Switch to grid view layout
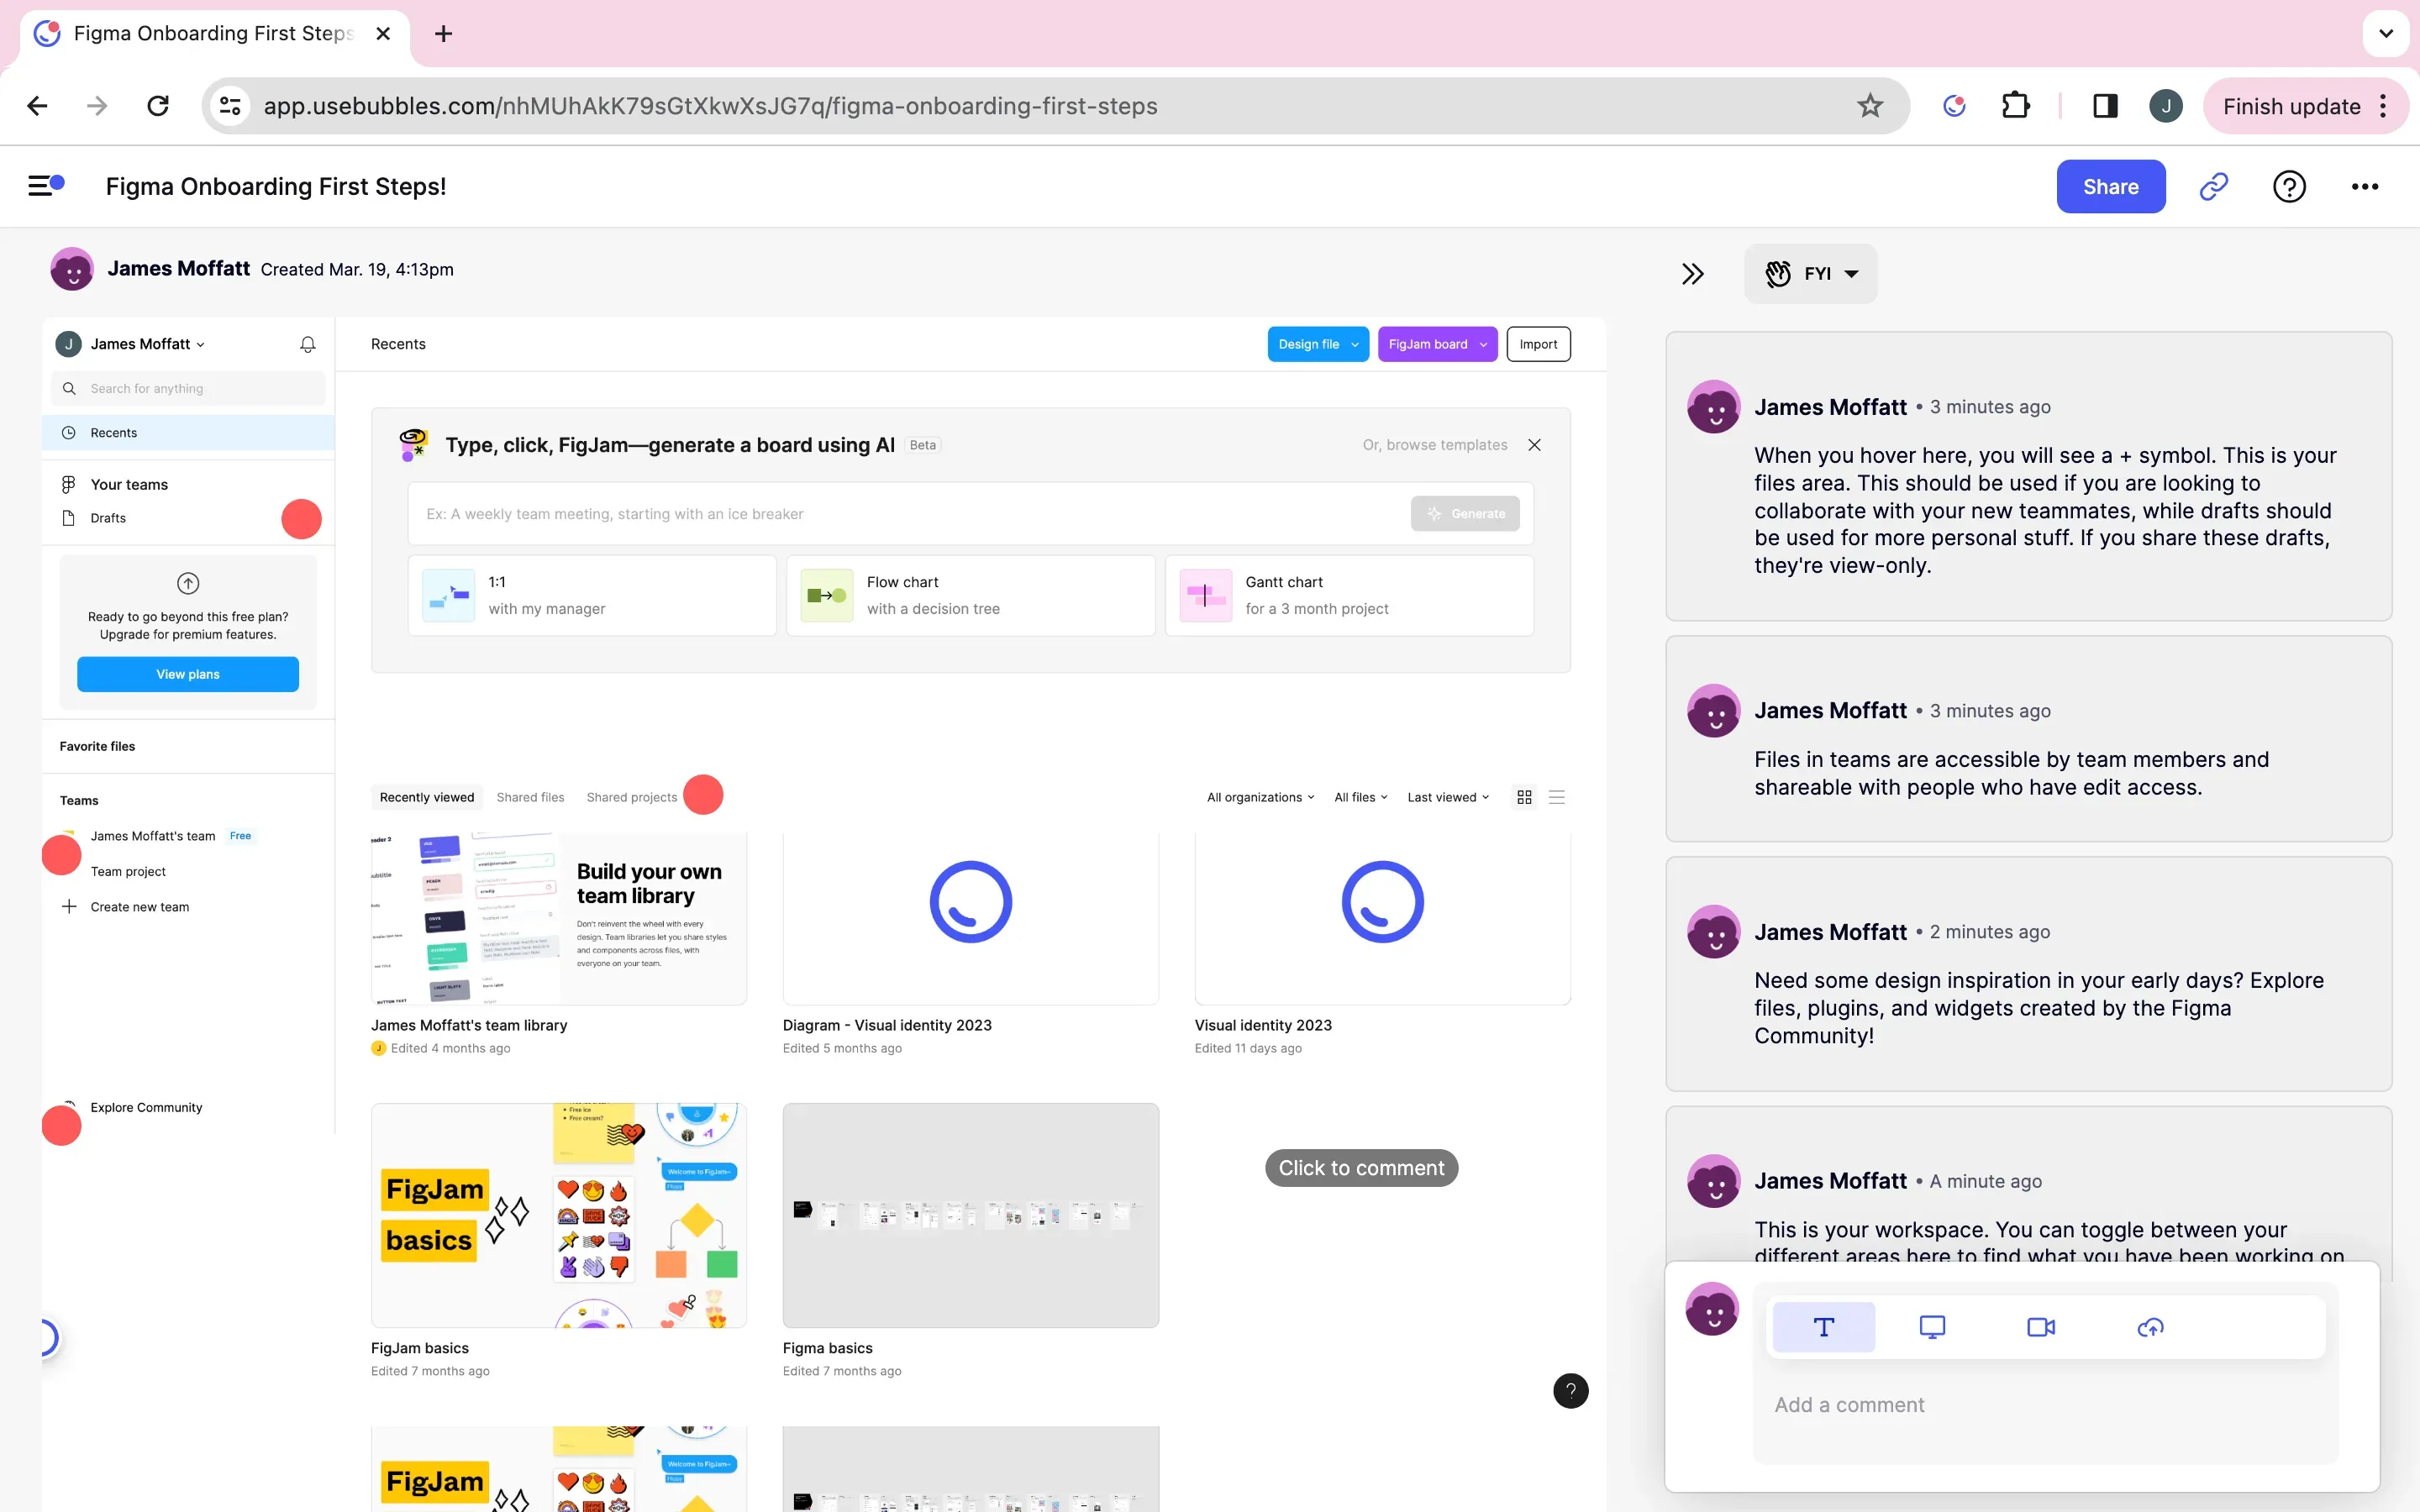 [x=1524, y=797]
